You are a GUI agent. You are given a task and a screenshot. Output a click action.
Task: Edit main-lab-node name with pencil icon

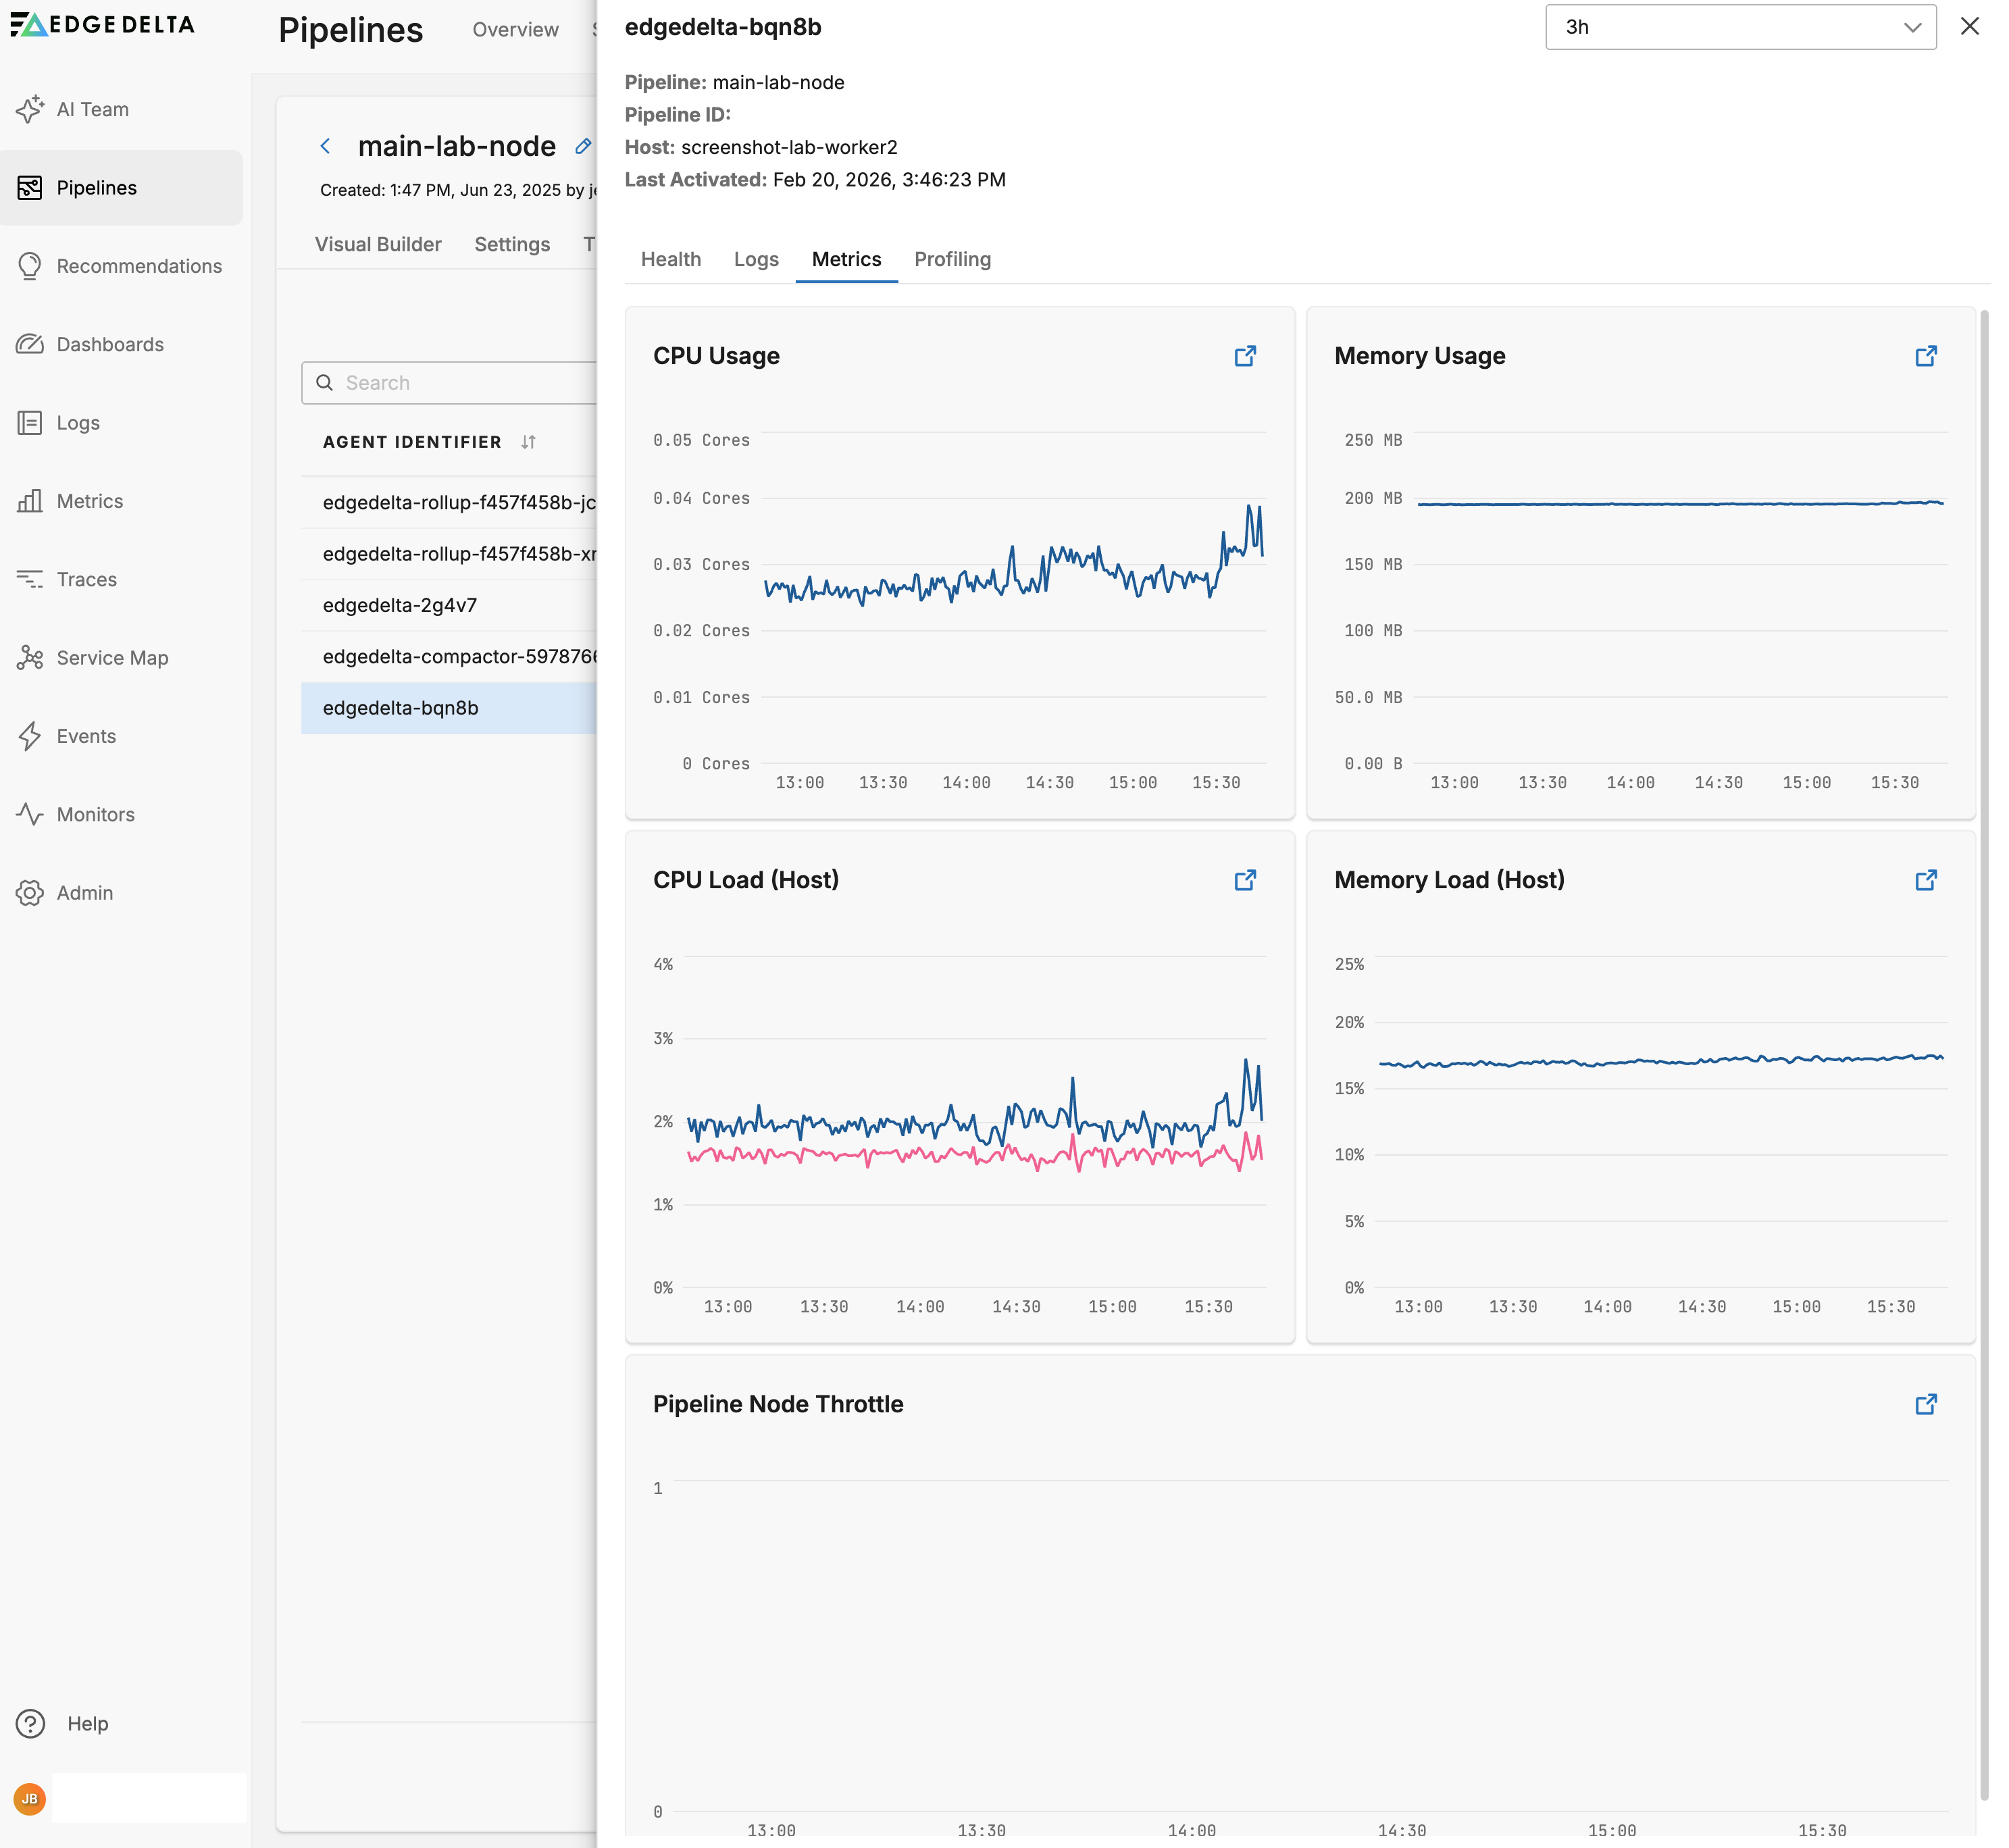pyautogui.click(x=583, y=146)
